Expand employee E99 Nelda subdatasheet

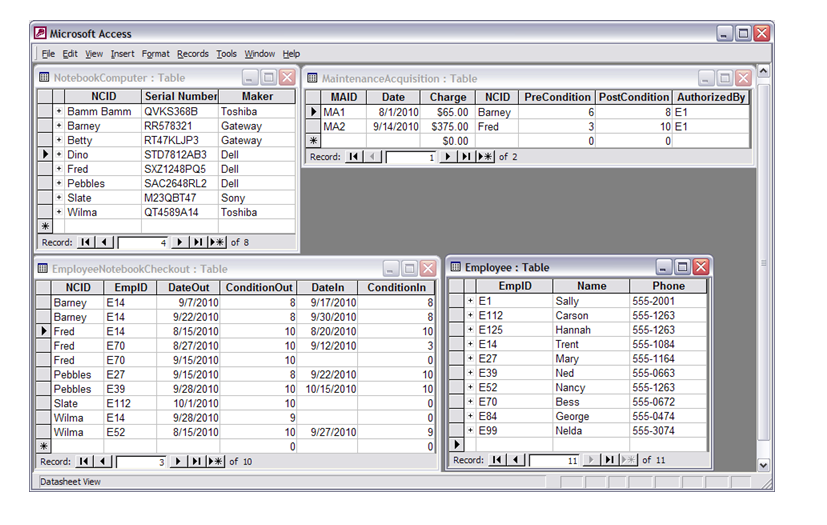click(x=470, y=431)
